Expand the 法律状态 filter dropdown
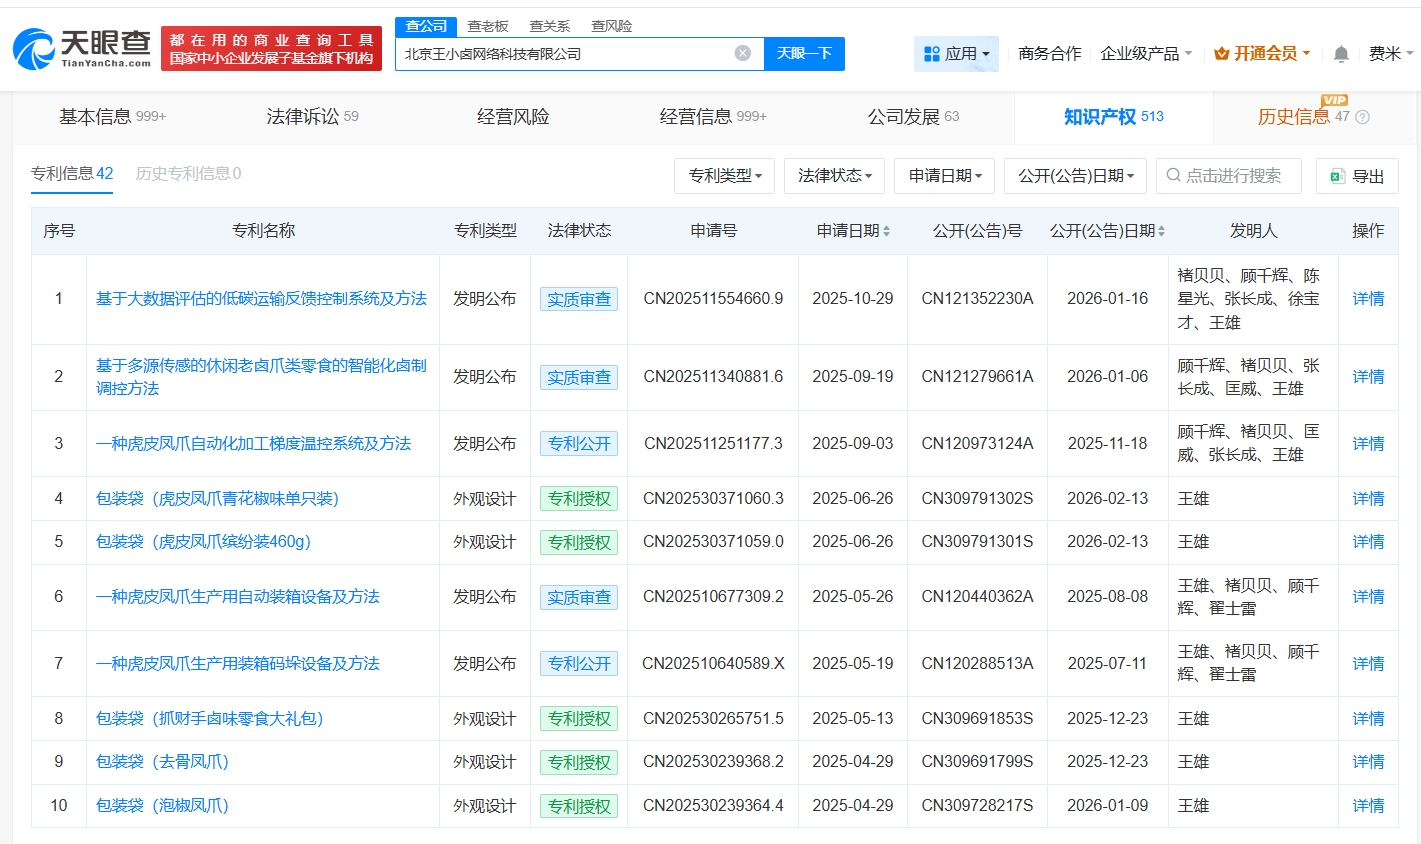Screen dimensions: 1421x844 pyautogui.click(x=834, y=176)
